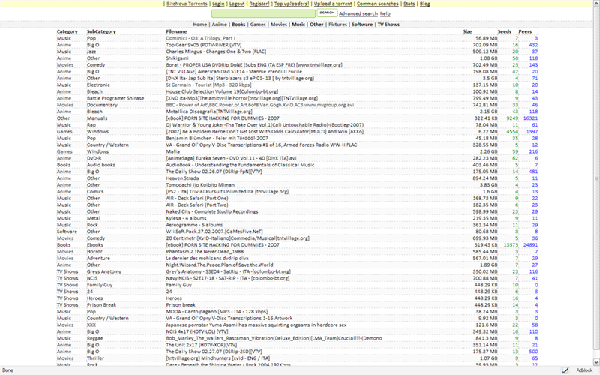This screenshot has height=375, width=600.
Task: Select the 'Adventure' subcategory cell
Action: point(98,258)
